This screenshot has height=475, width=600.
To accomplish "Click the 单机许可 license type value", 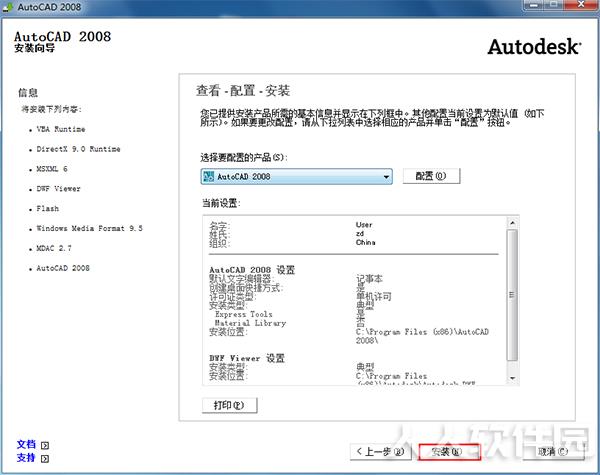I will [x=373, y=296].
